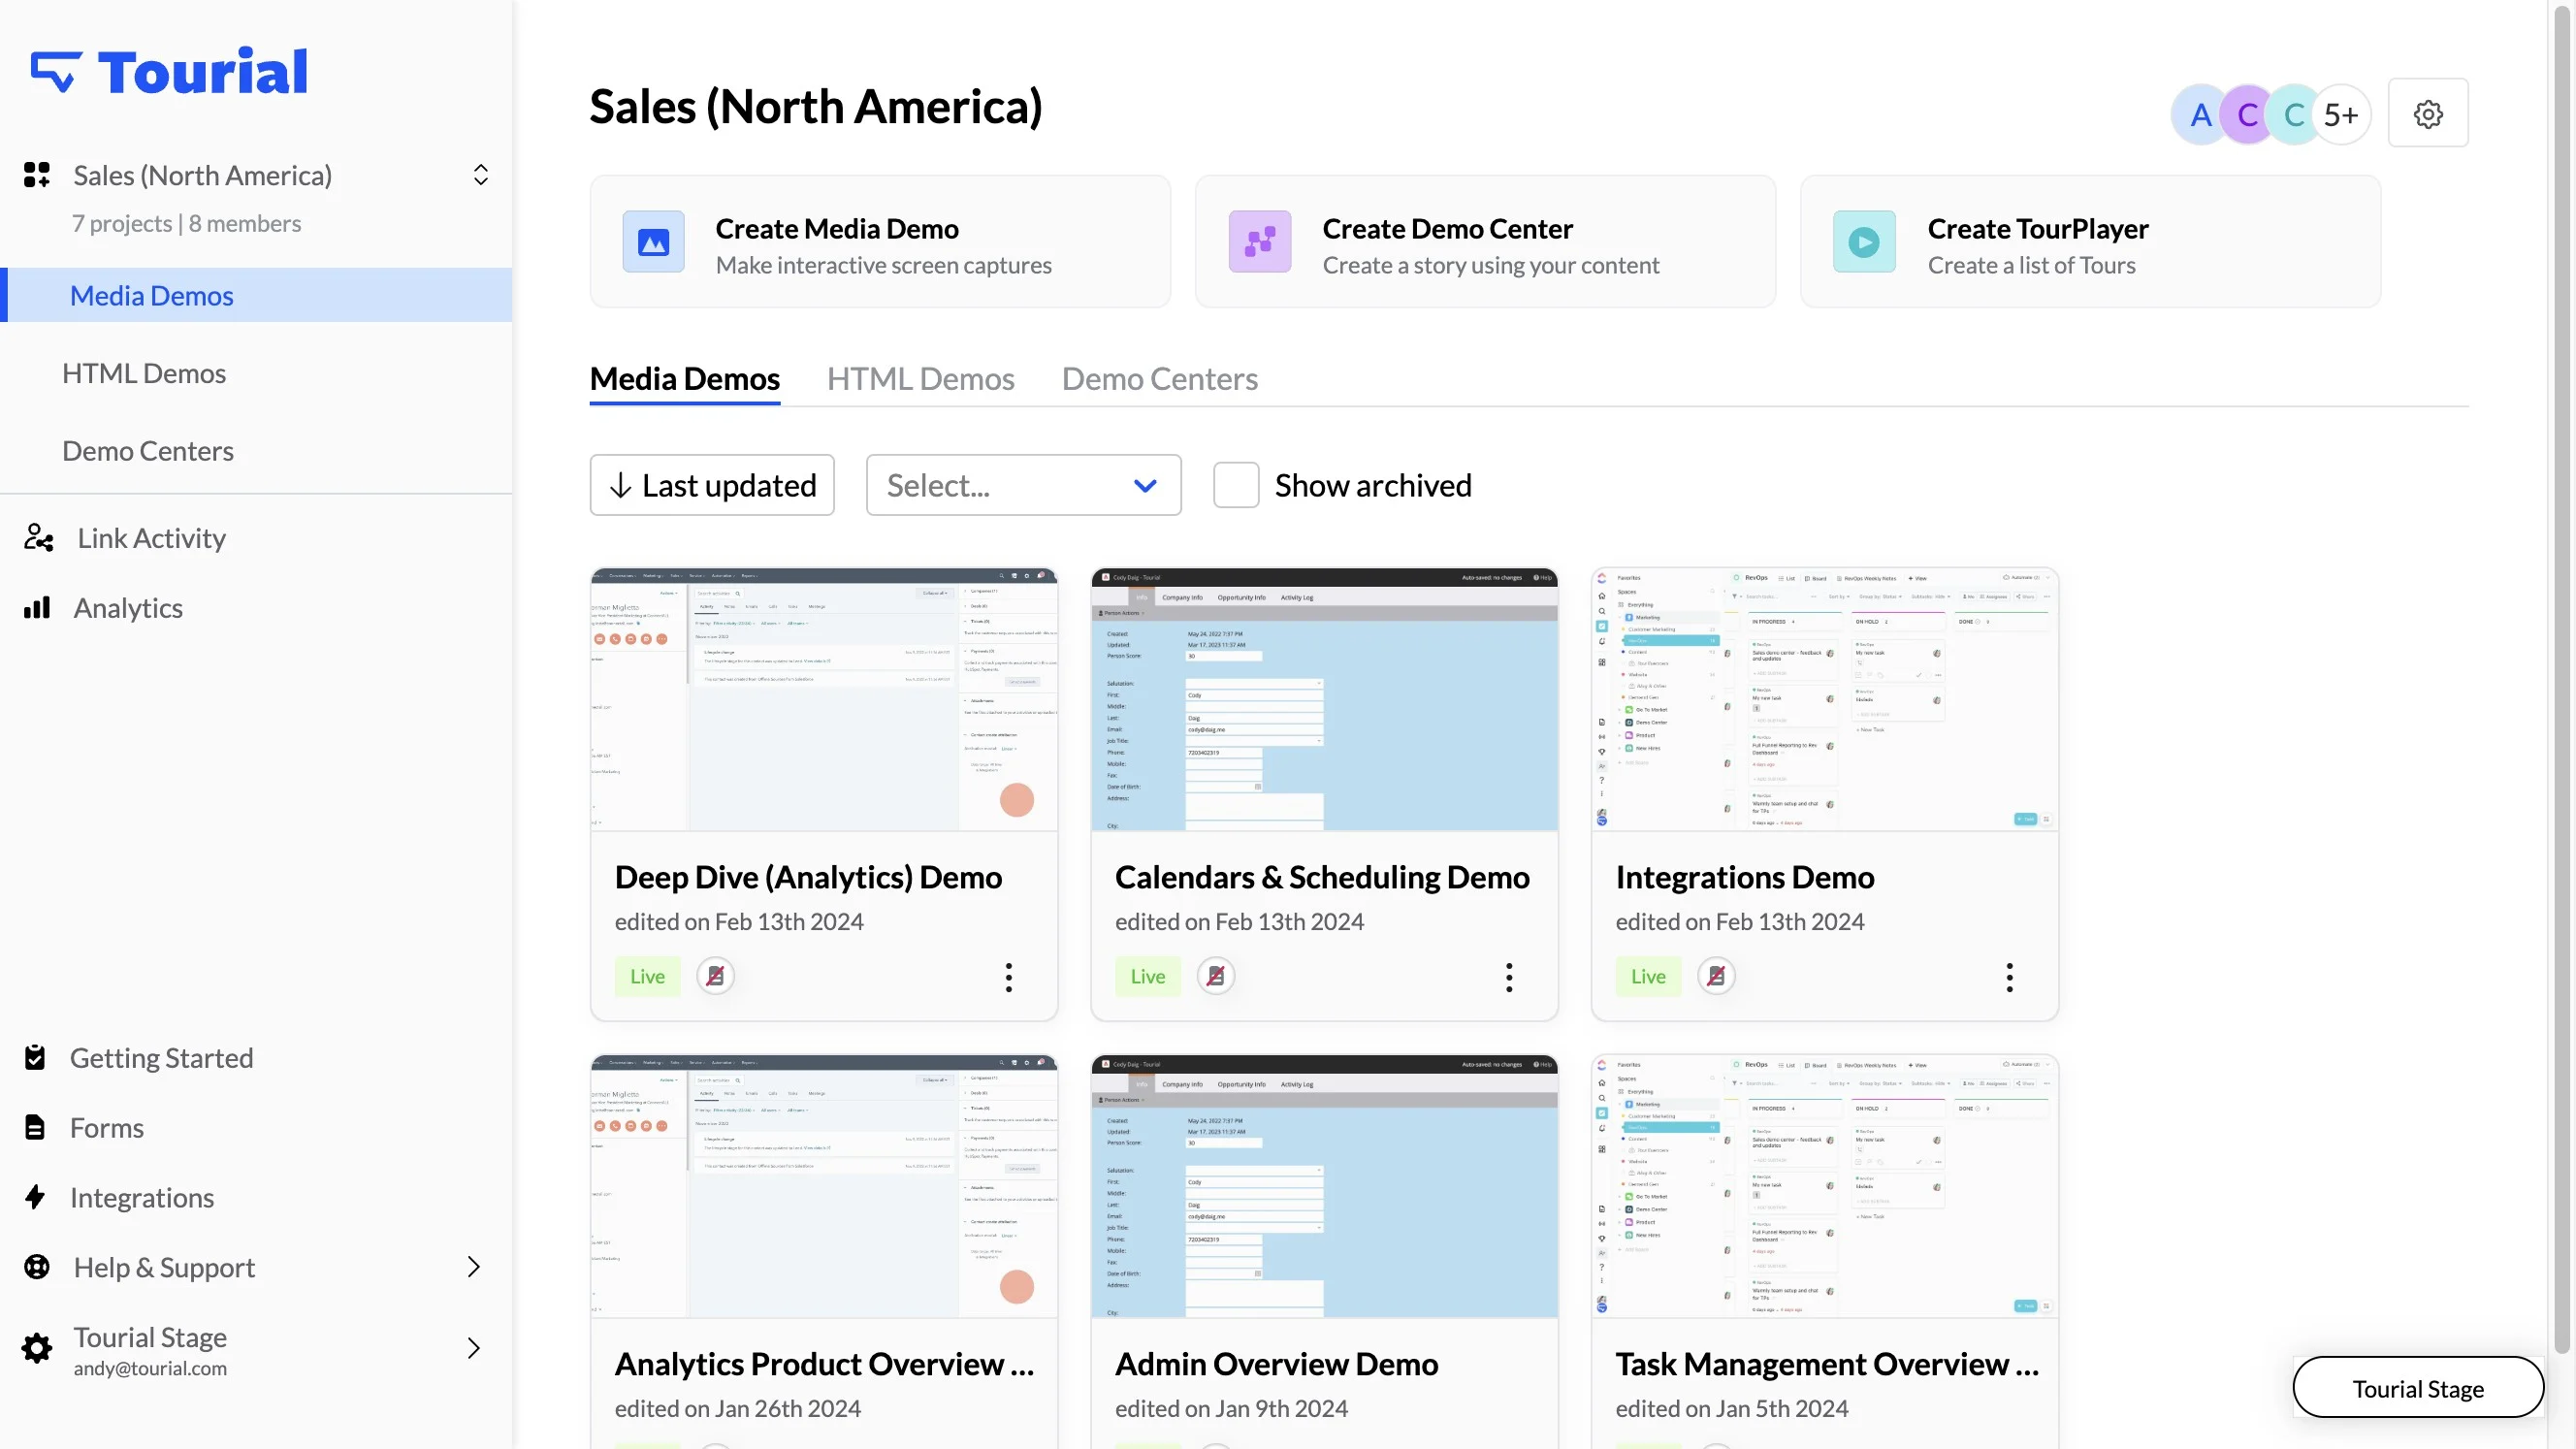
Task: Click the Create Media Demo image icon
Action: 654,242
